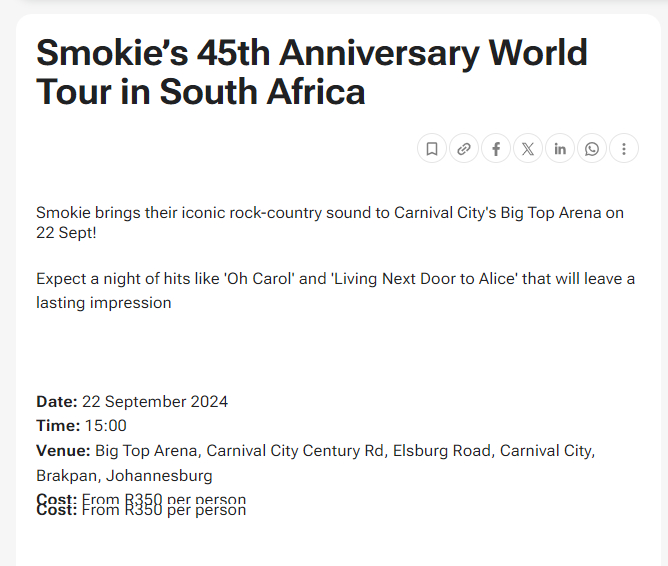Click the sentence mentioning Carnival City's Big Top Arena

pos(330,222)
